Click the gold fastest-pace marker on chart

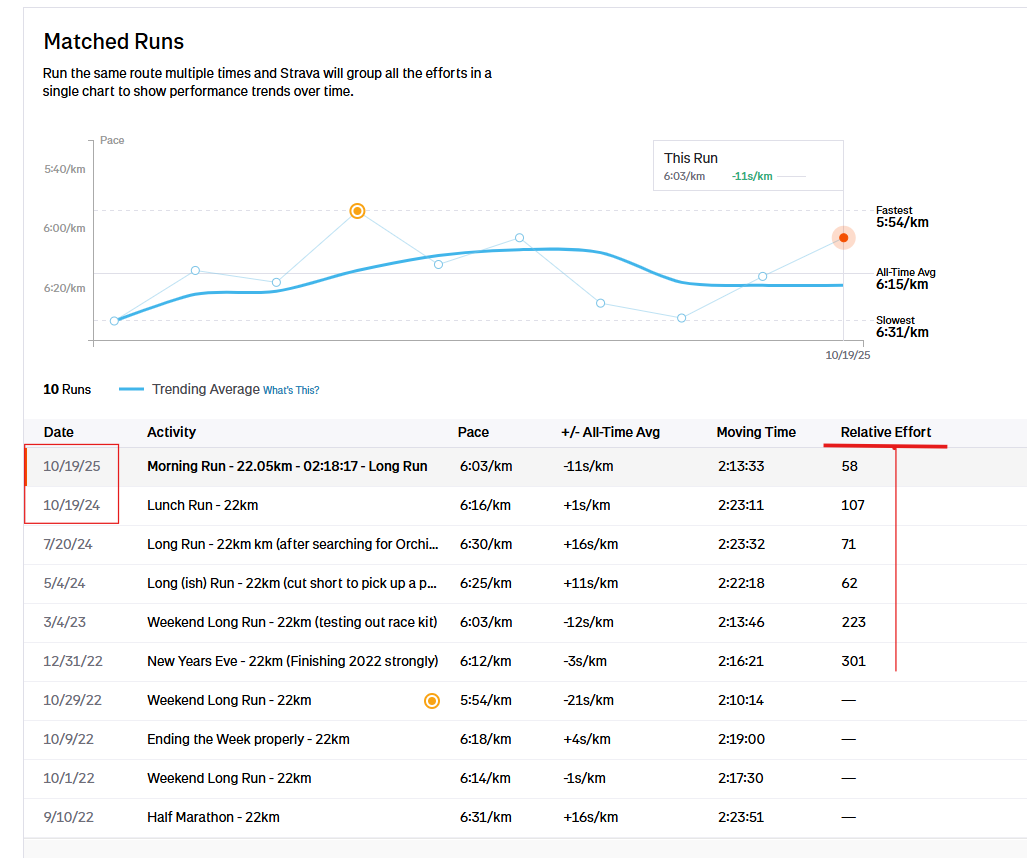pos(357,211)
